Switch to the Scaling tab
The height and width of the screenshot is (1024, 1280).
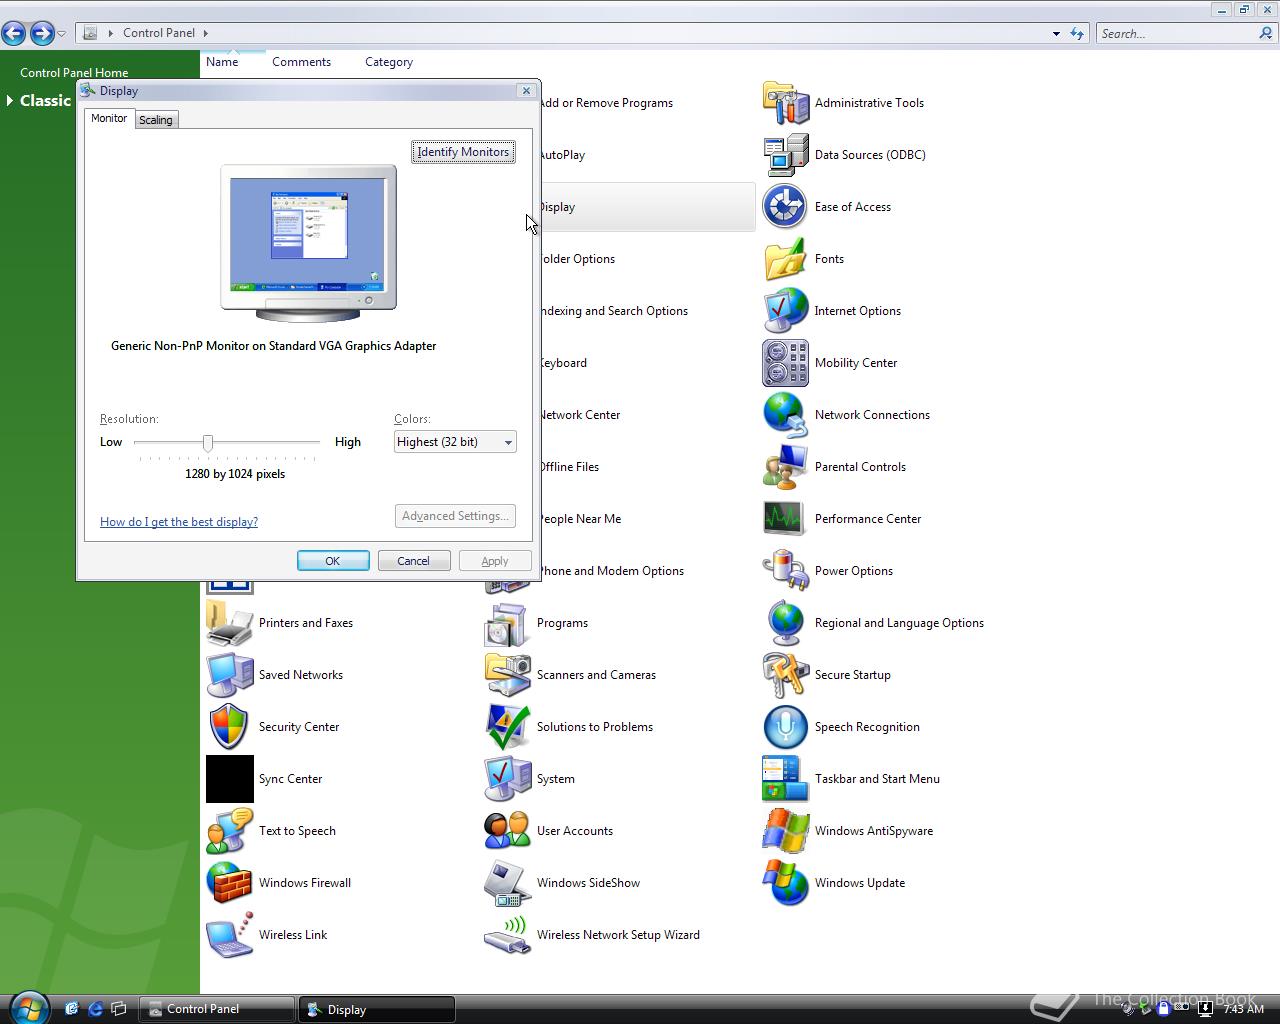(x=156, y=120)
